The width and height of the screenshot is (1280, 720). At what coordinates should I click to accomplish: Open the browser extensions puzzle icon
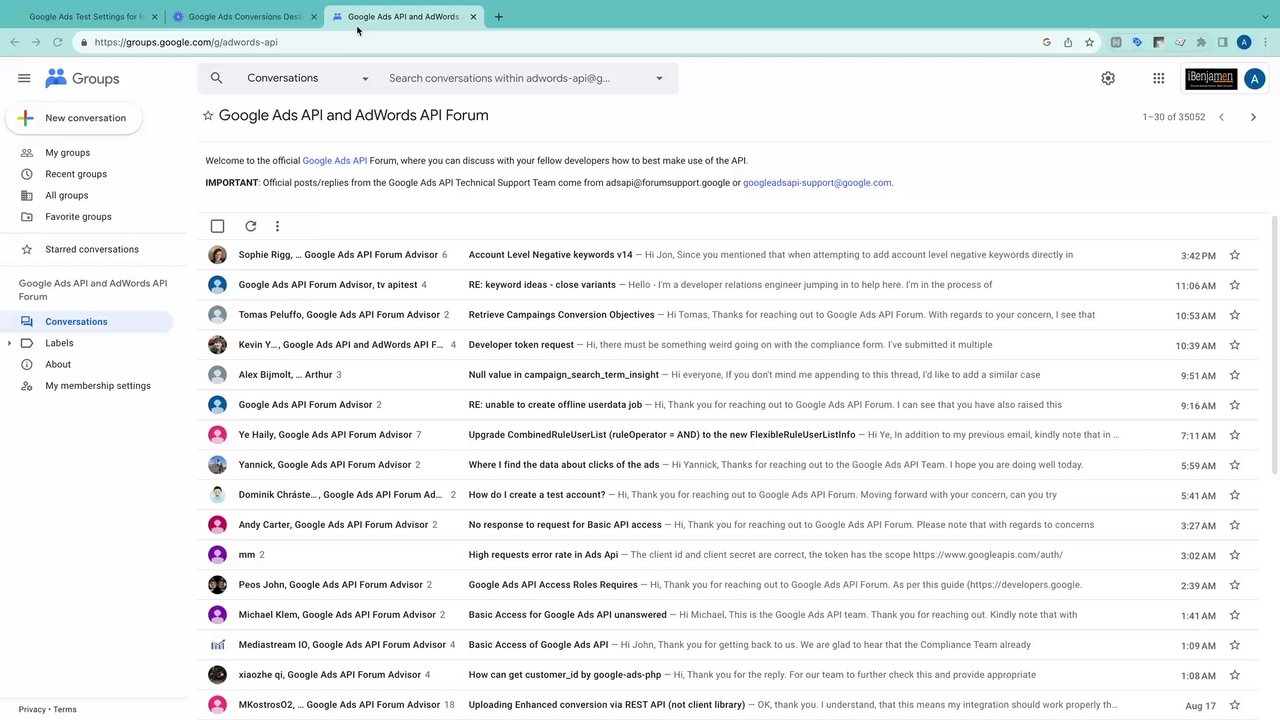click(x=1201, y=42)
